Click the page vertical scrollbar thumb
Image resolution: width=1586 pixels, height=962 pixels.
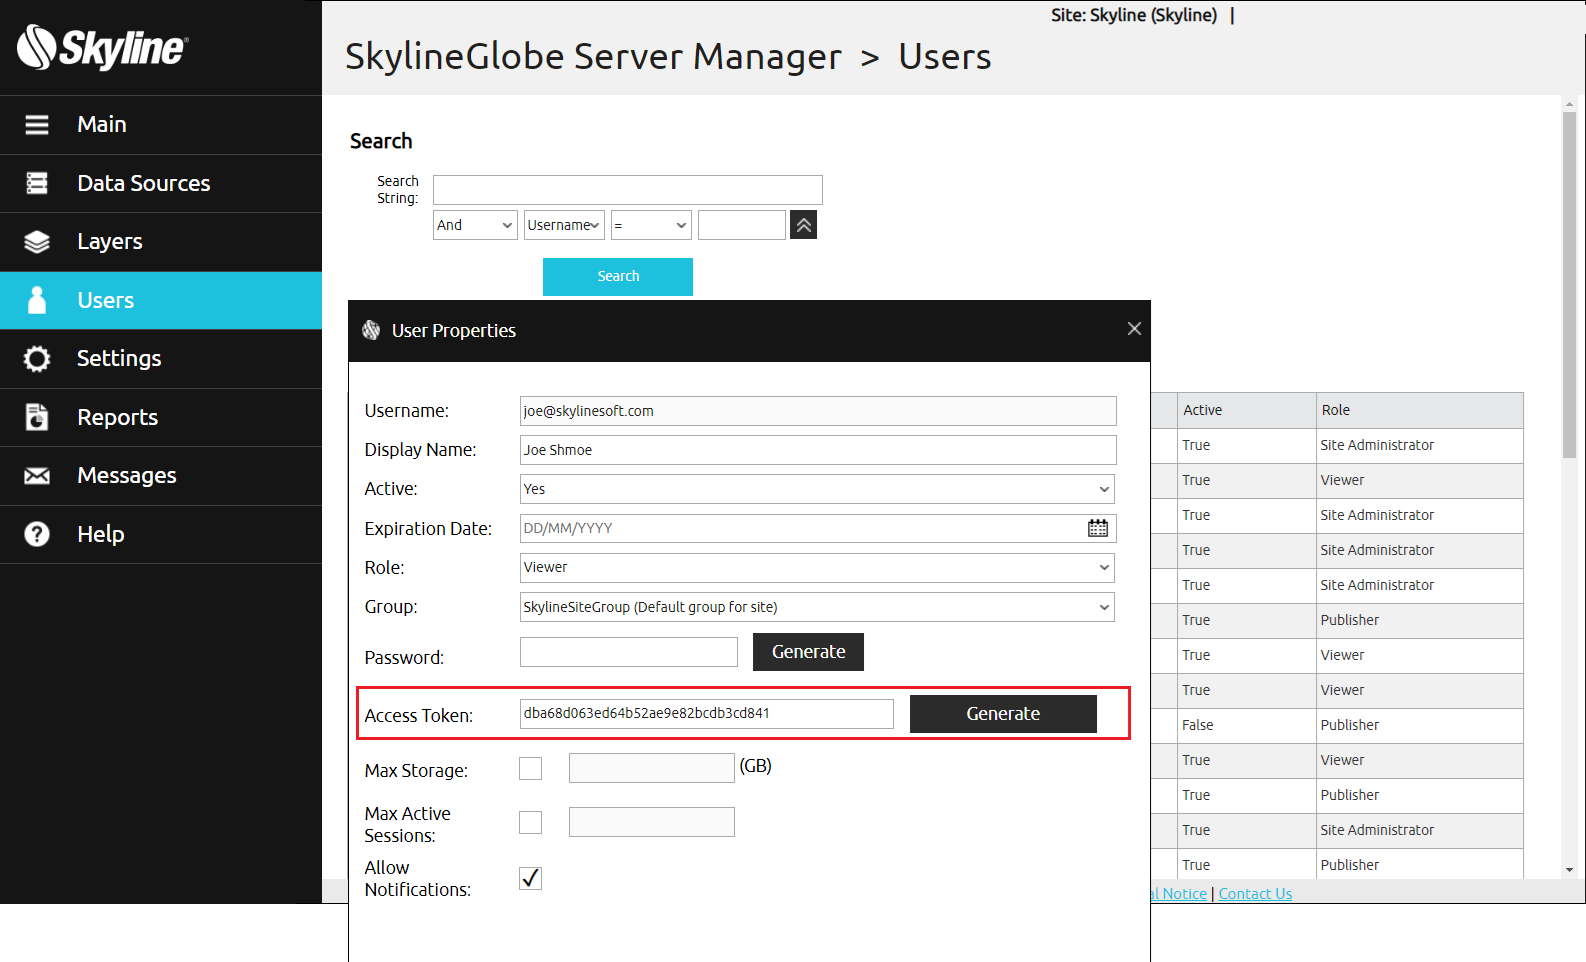(x=1569, y=285)
